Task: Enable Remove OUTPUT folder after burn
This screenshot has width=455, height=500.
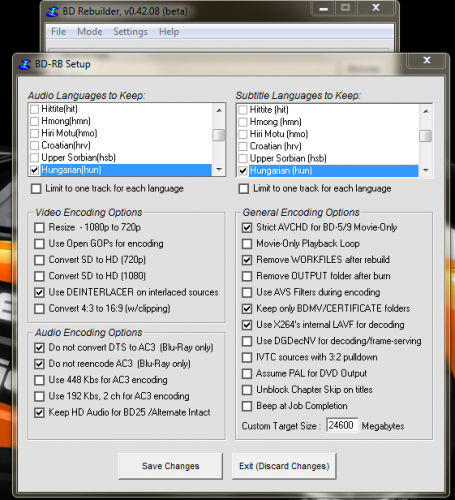Action: [x=247, y=276]
